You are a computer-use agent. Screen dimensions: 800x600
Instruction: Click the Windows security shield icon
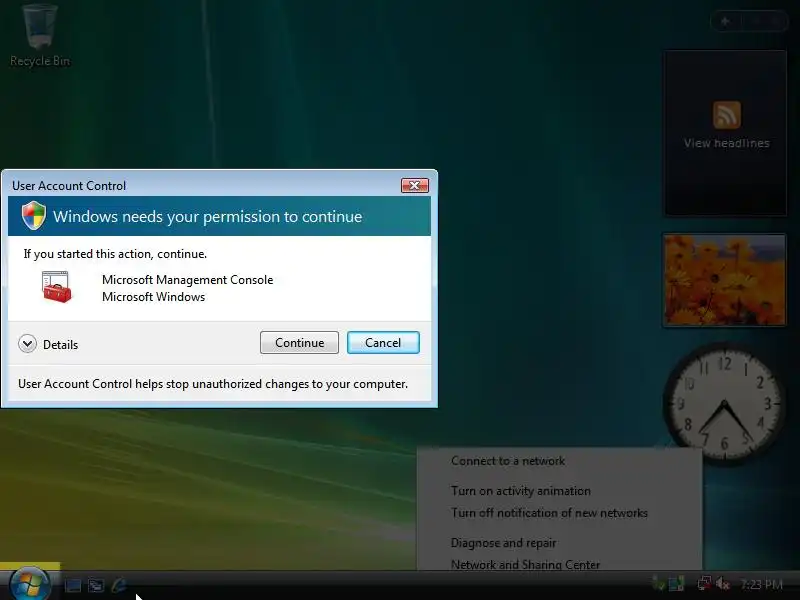pyautogui.click(x=34, y=215)
